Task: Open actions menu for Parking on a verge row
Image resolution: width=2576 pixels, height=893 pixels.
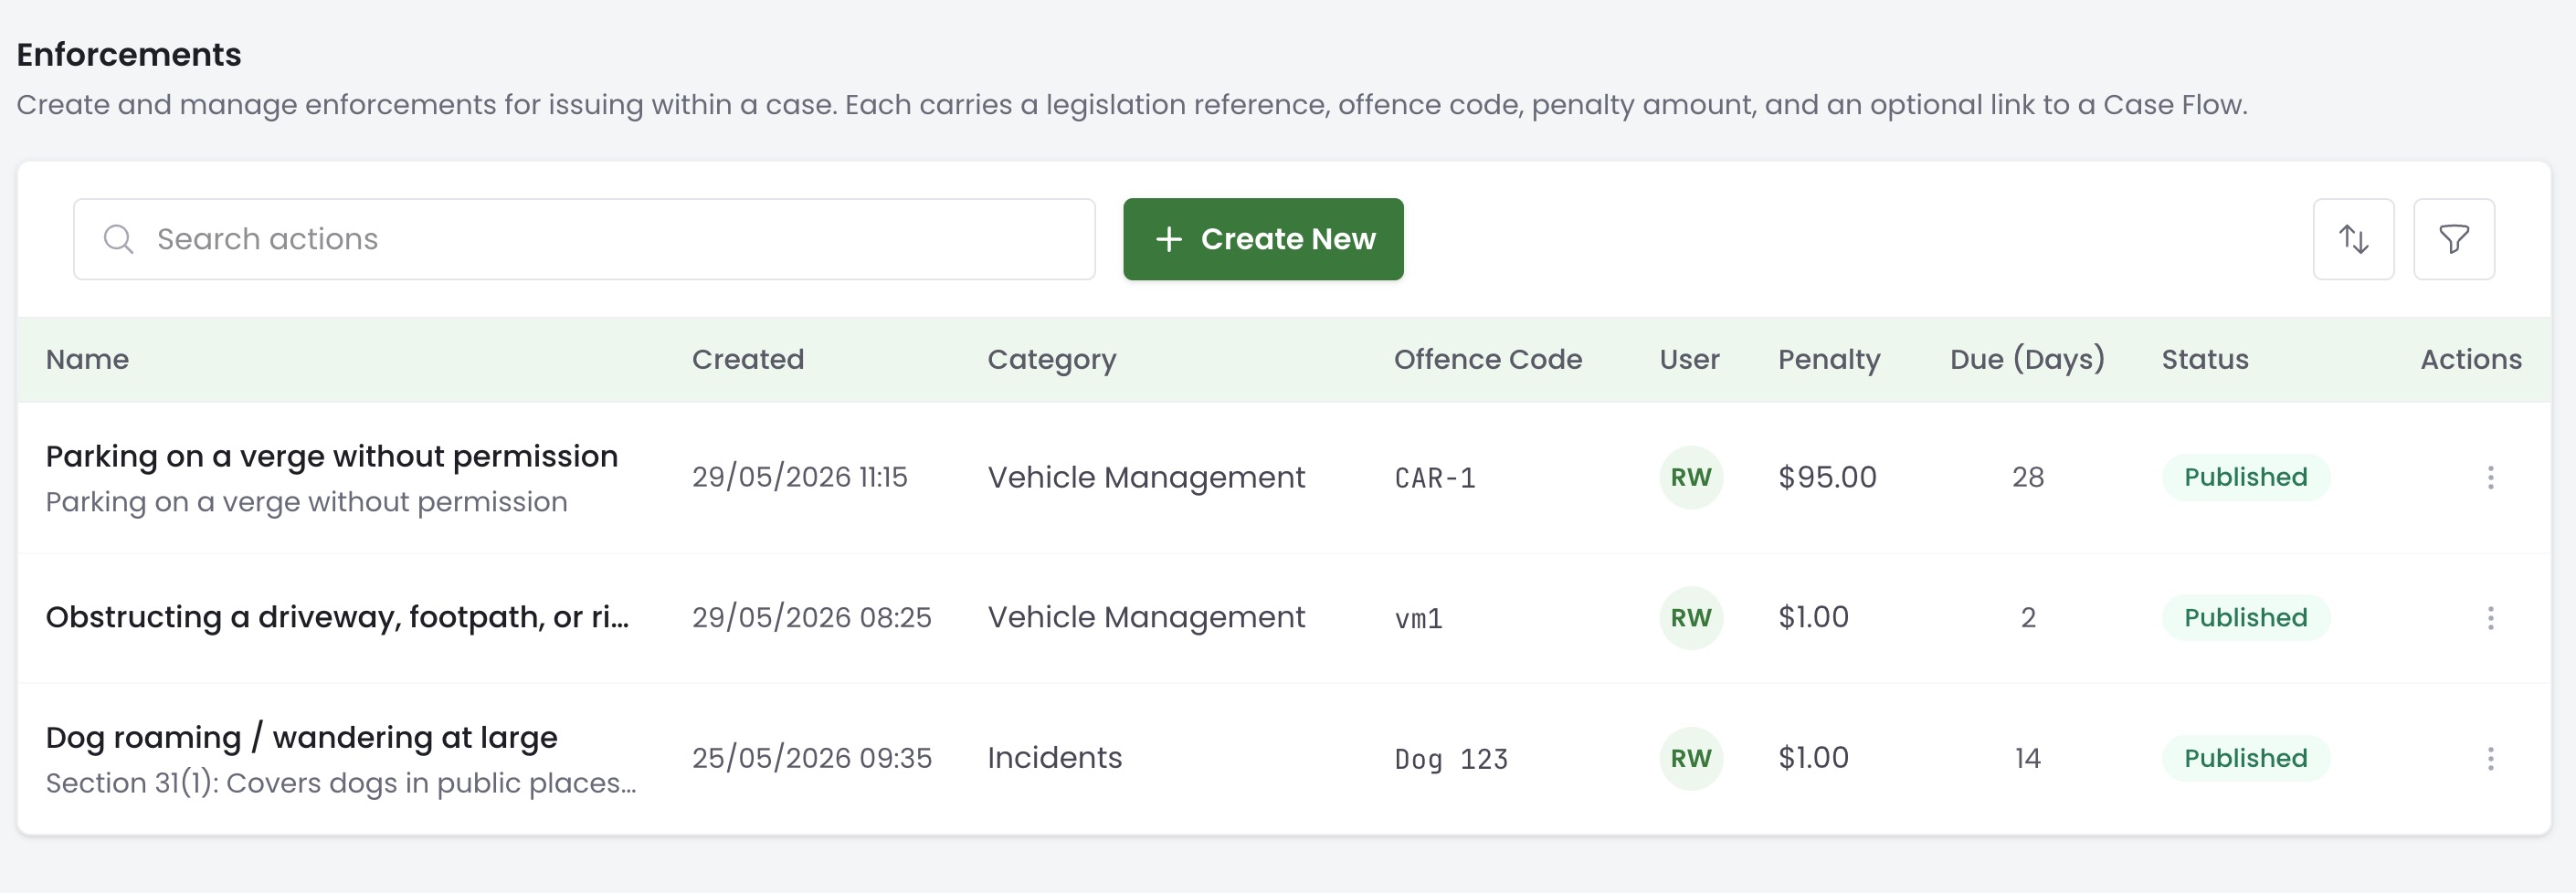Action: (2490, 477)
